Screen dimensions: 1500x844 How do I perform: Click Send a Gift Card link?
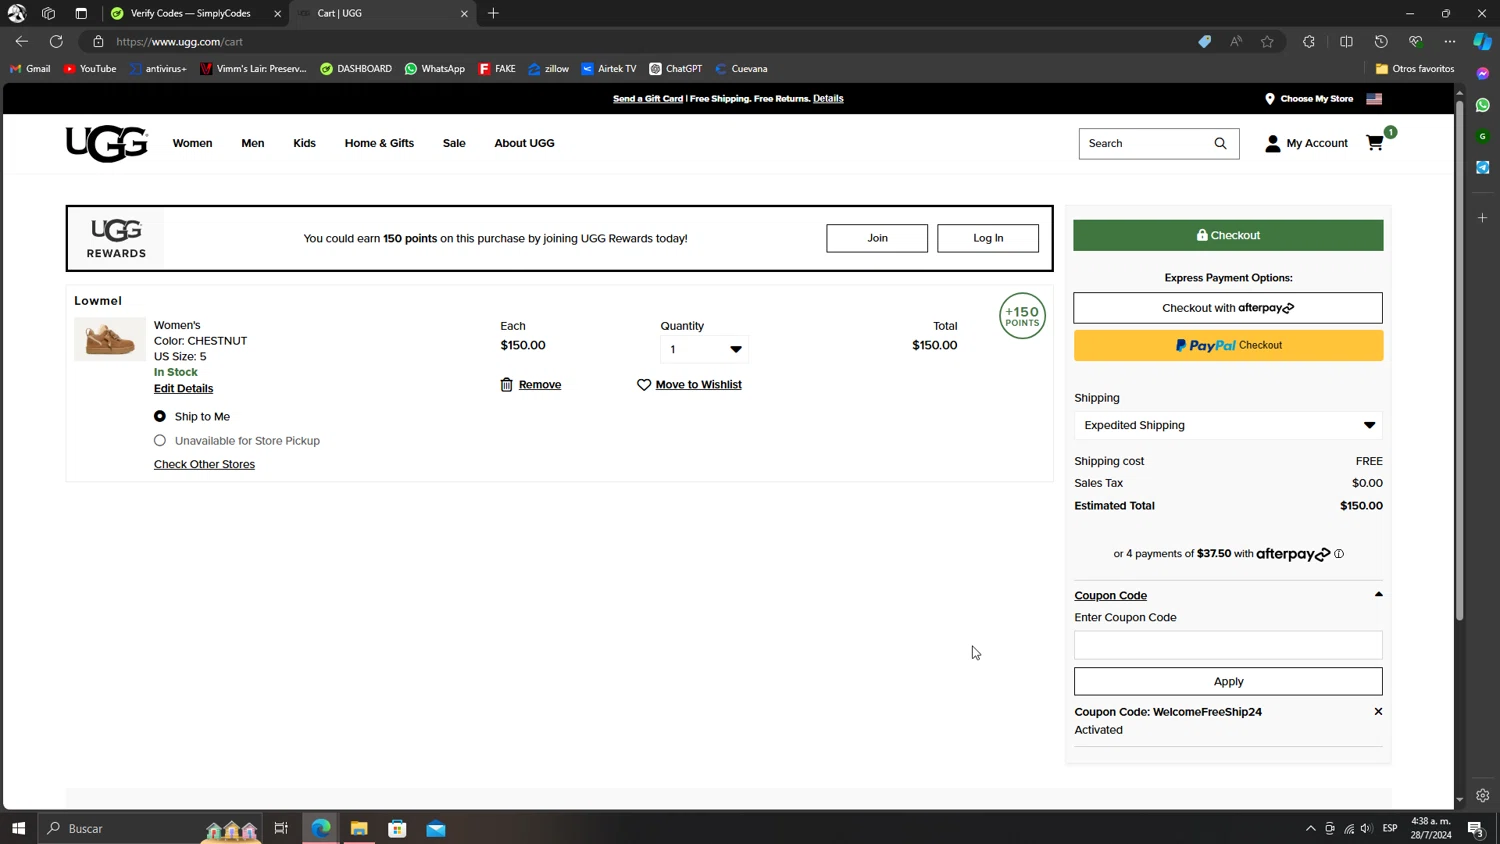[x=648, y=99]
